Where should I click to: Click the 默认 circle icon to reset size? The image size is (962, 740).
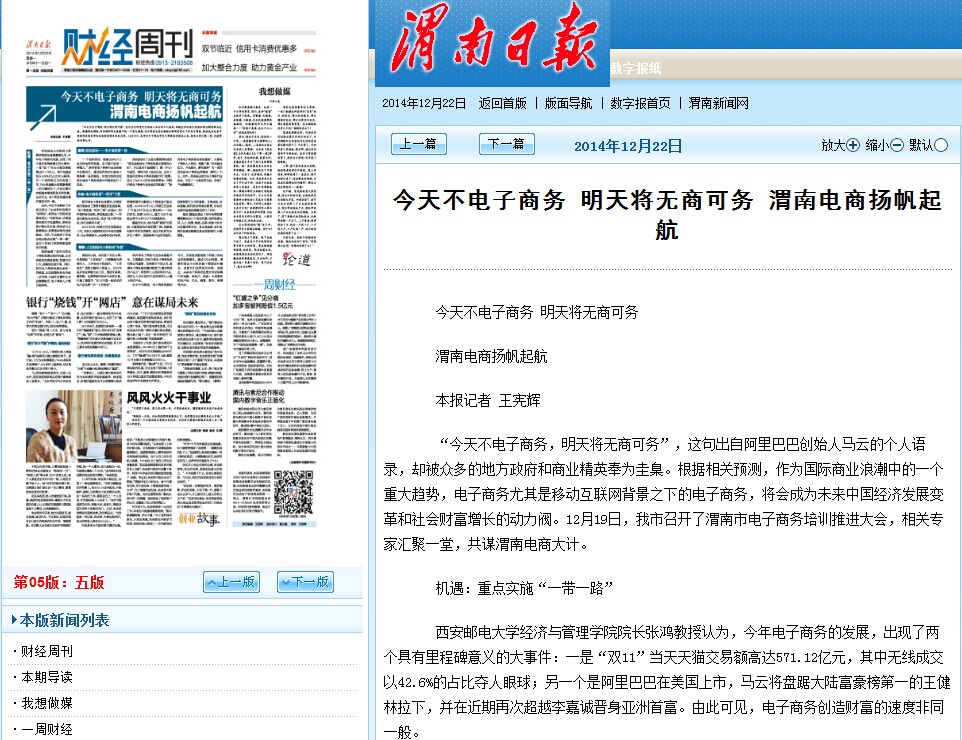(x=941, y=145)
